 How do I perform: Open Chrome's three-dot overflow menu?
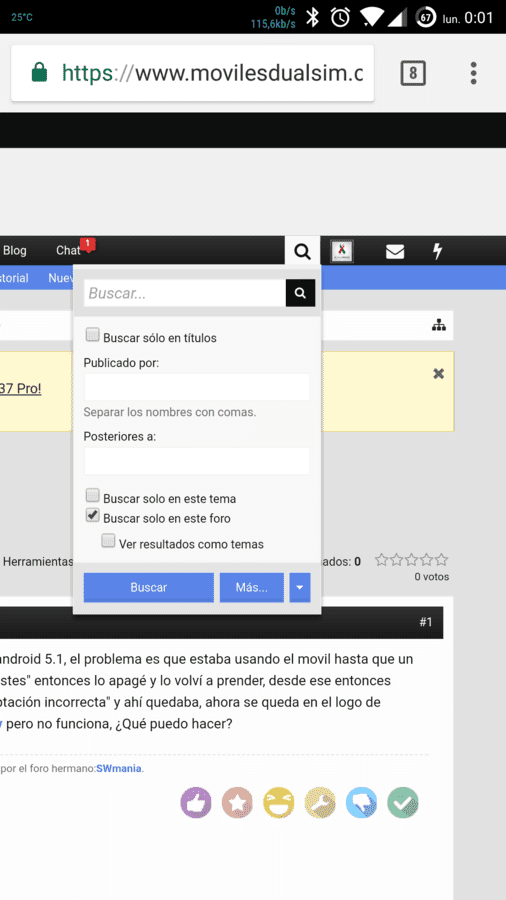(473, 73)
